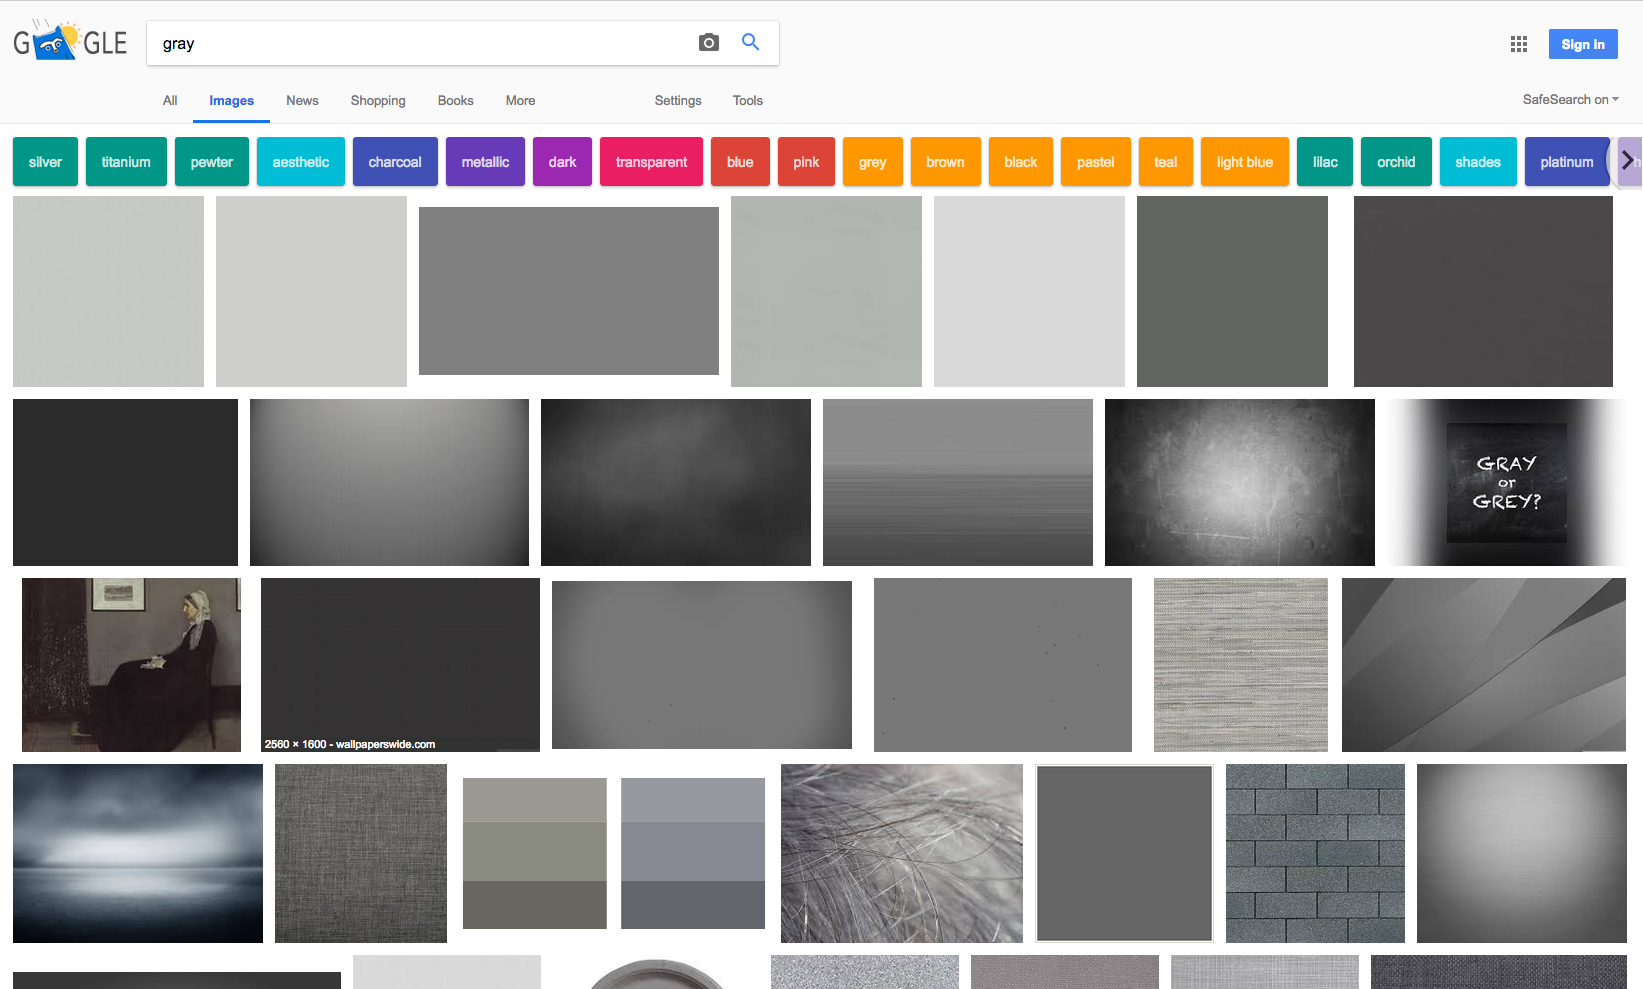This screenshot has height=989, width=1643.
Task: Choose the transparent filter chip
Action: [x=651, y=162]
